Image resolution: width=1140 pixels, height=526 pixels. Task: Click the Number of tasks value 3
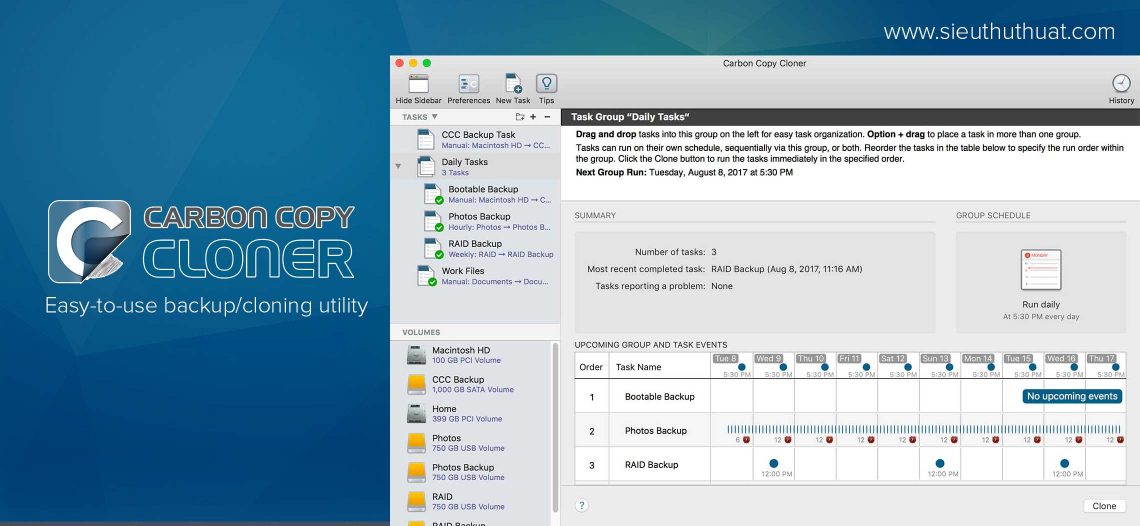(x=714, y=252)
